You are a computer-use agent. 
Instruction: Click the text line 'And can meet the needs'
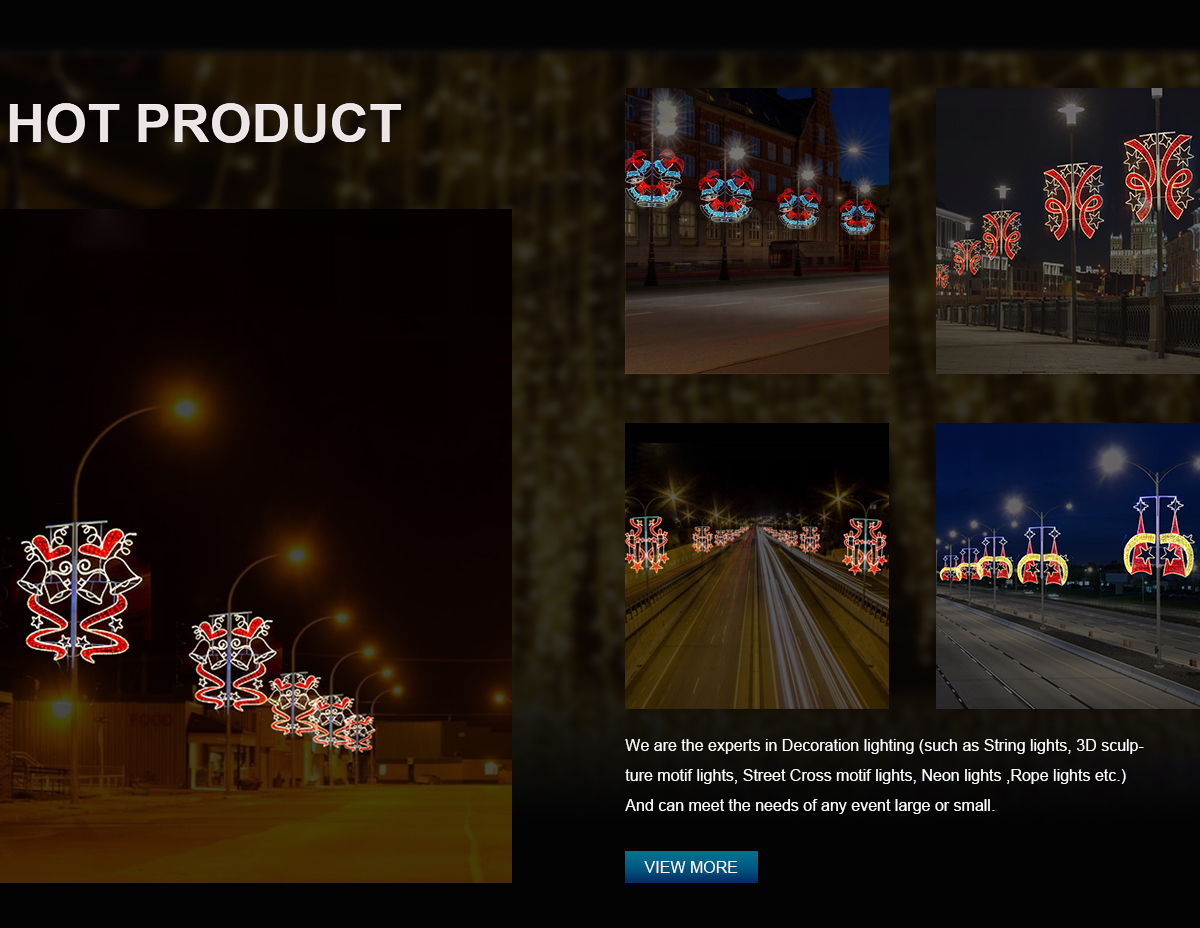[810, 806]
